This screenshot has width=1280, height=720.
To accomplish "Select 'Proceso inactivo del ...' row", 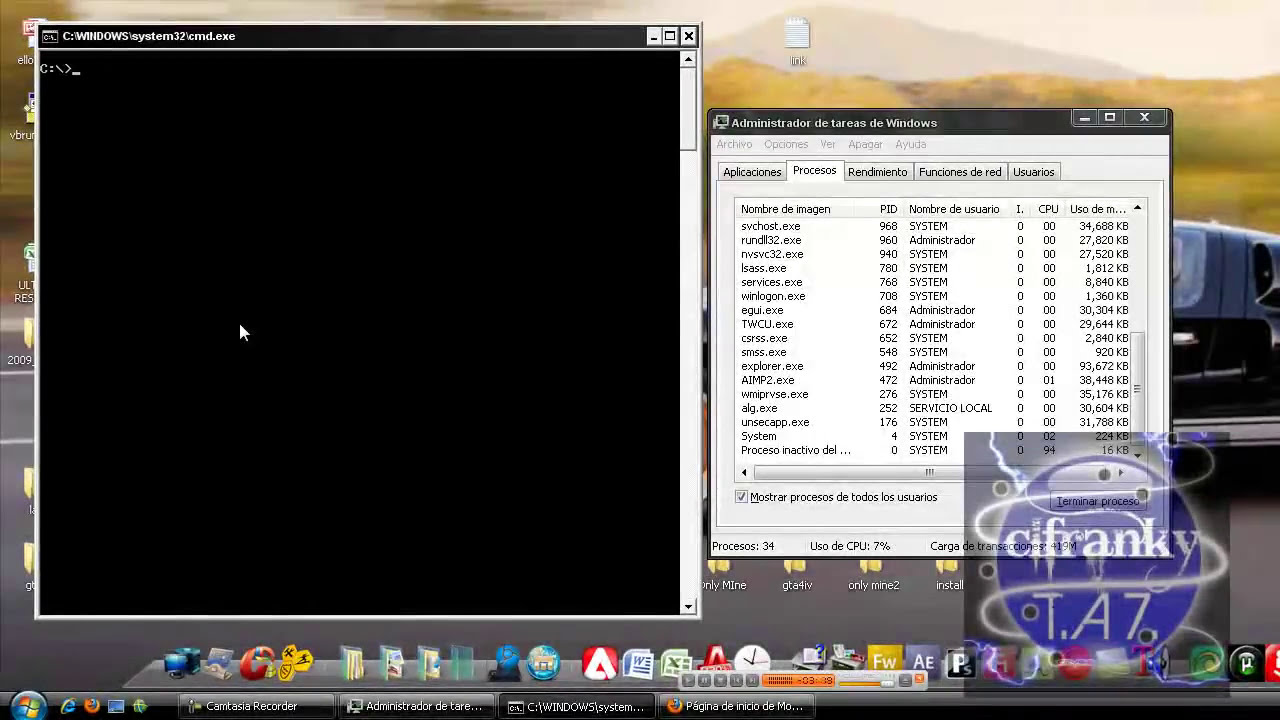I will (934, 450).
